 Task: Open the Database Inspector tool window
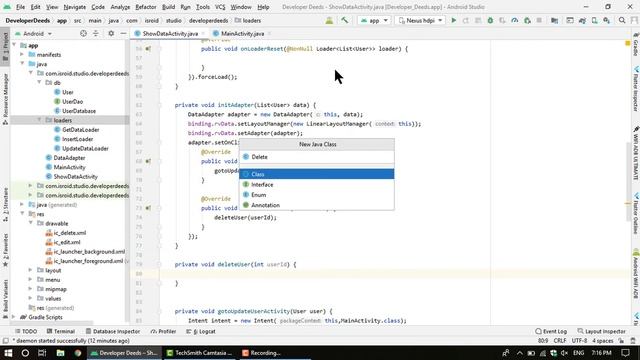[113, 331]
